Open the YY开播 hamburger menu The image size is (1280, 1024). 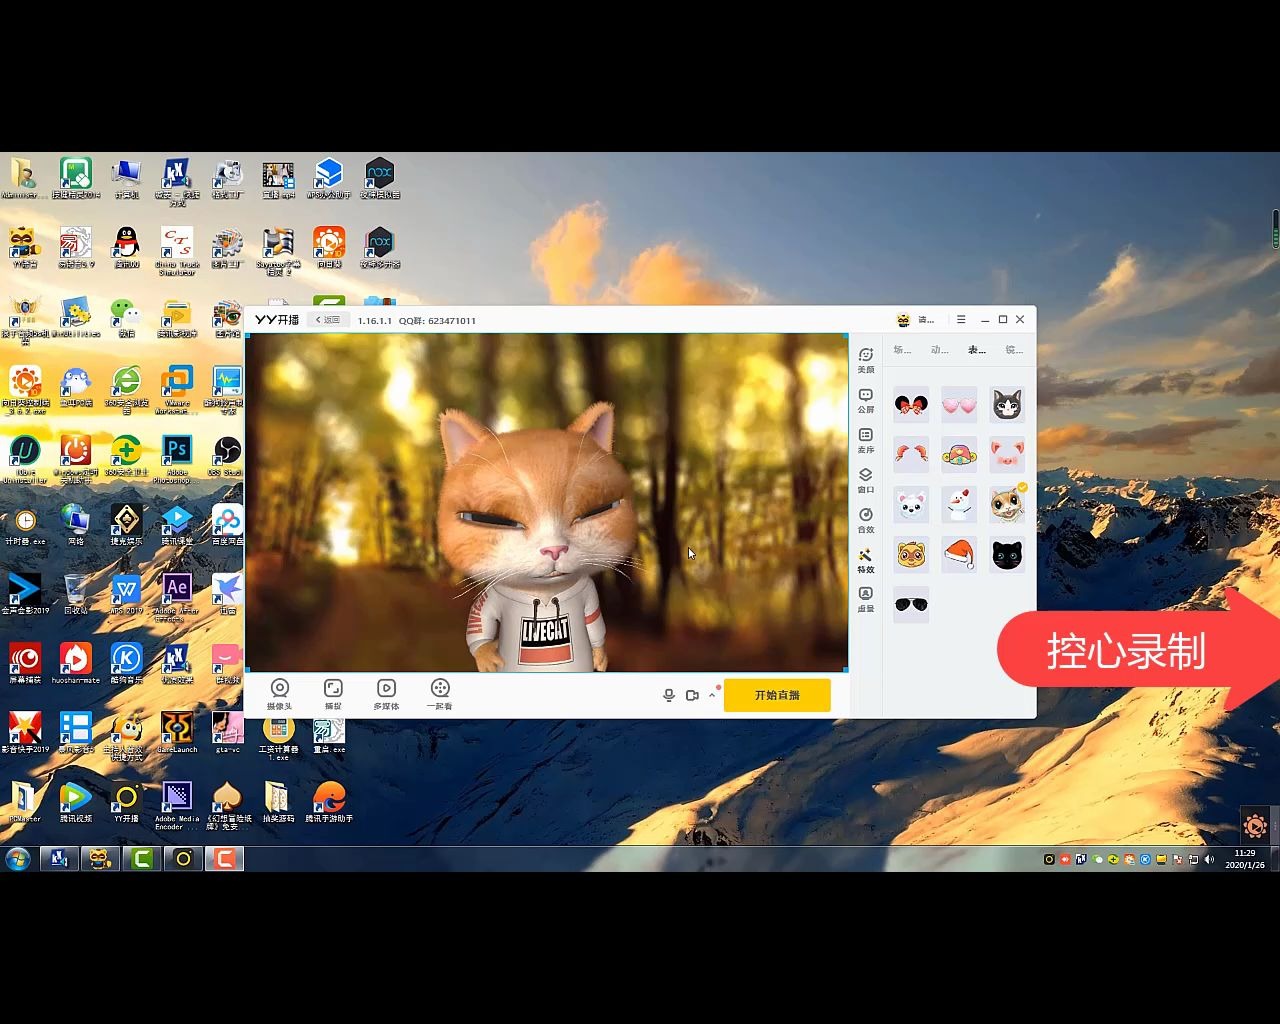pos(961,320)
